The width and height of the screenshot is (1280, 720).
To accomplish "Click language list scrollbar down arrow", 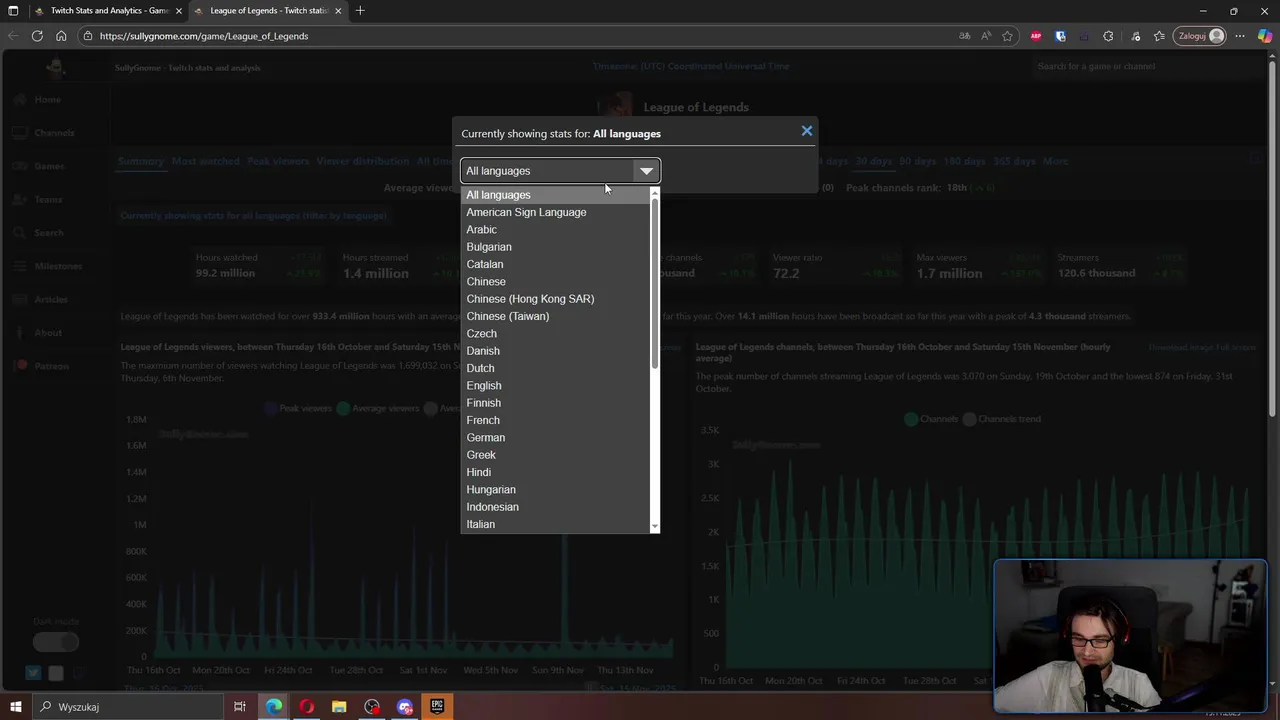I will point(655,527).
